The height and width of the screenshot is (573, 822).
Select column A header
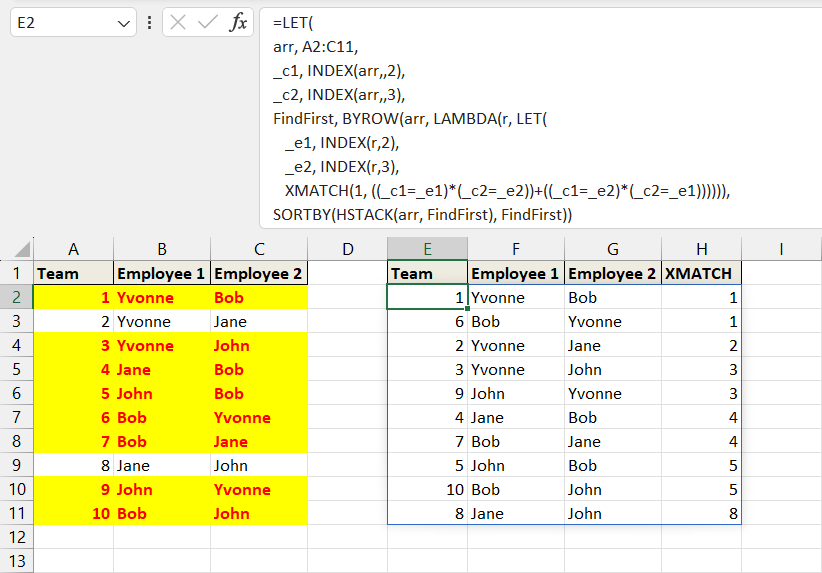point(73,249)
